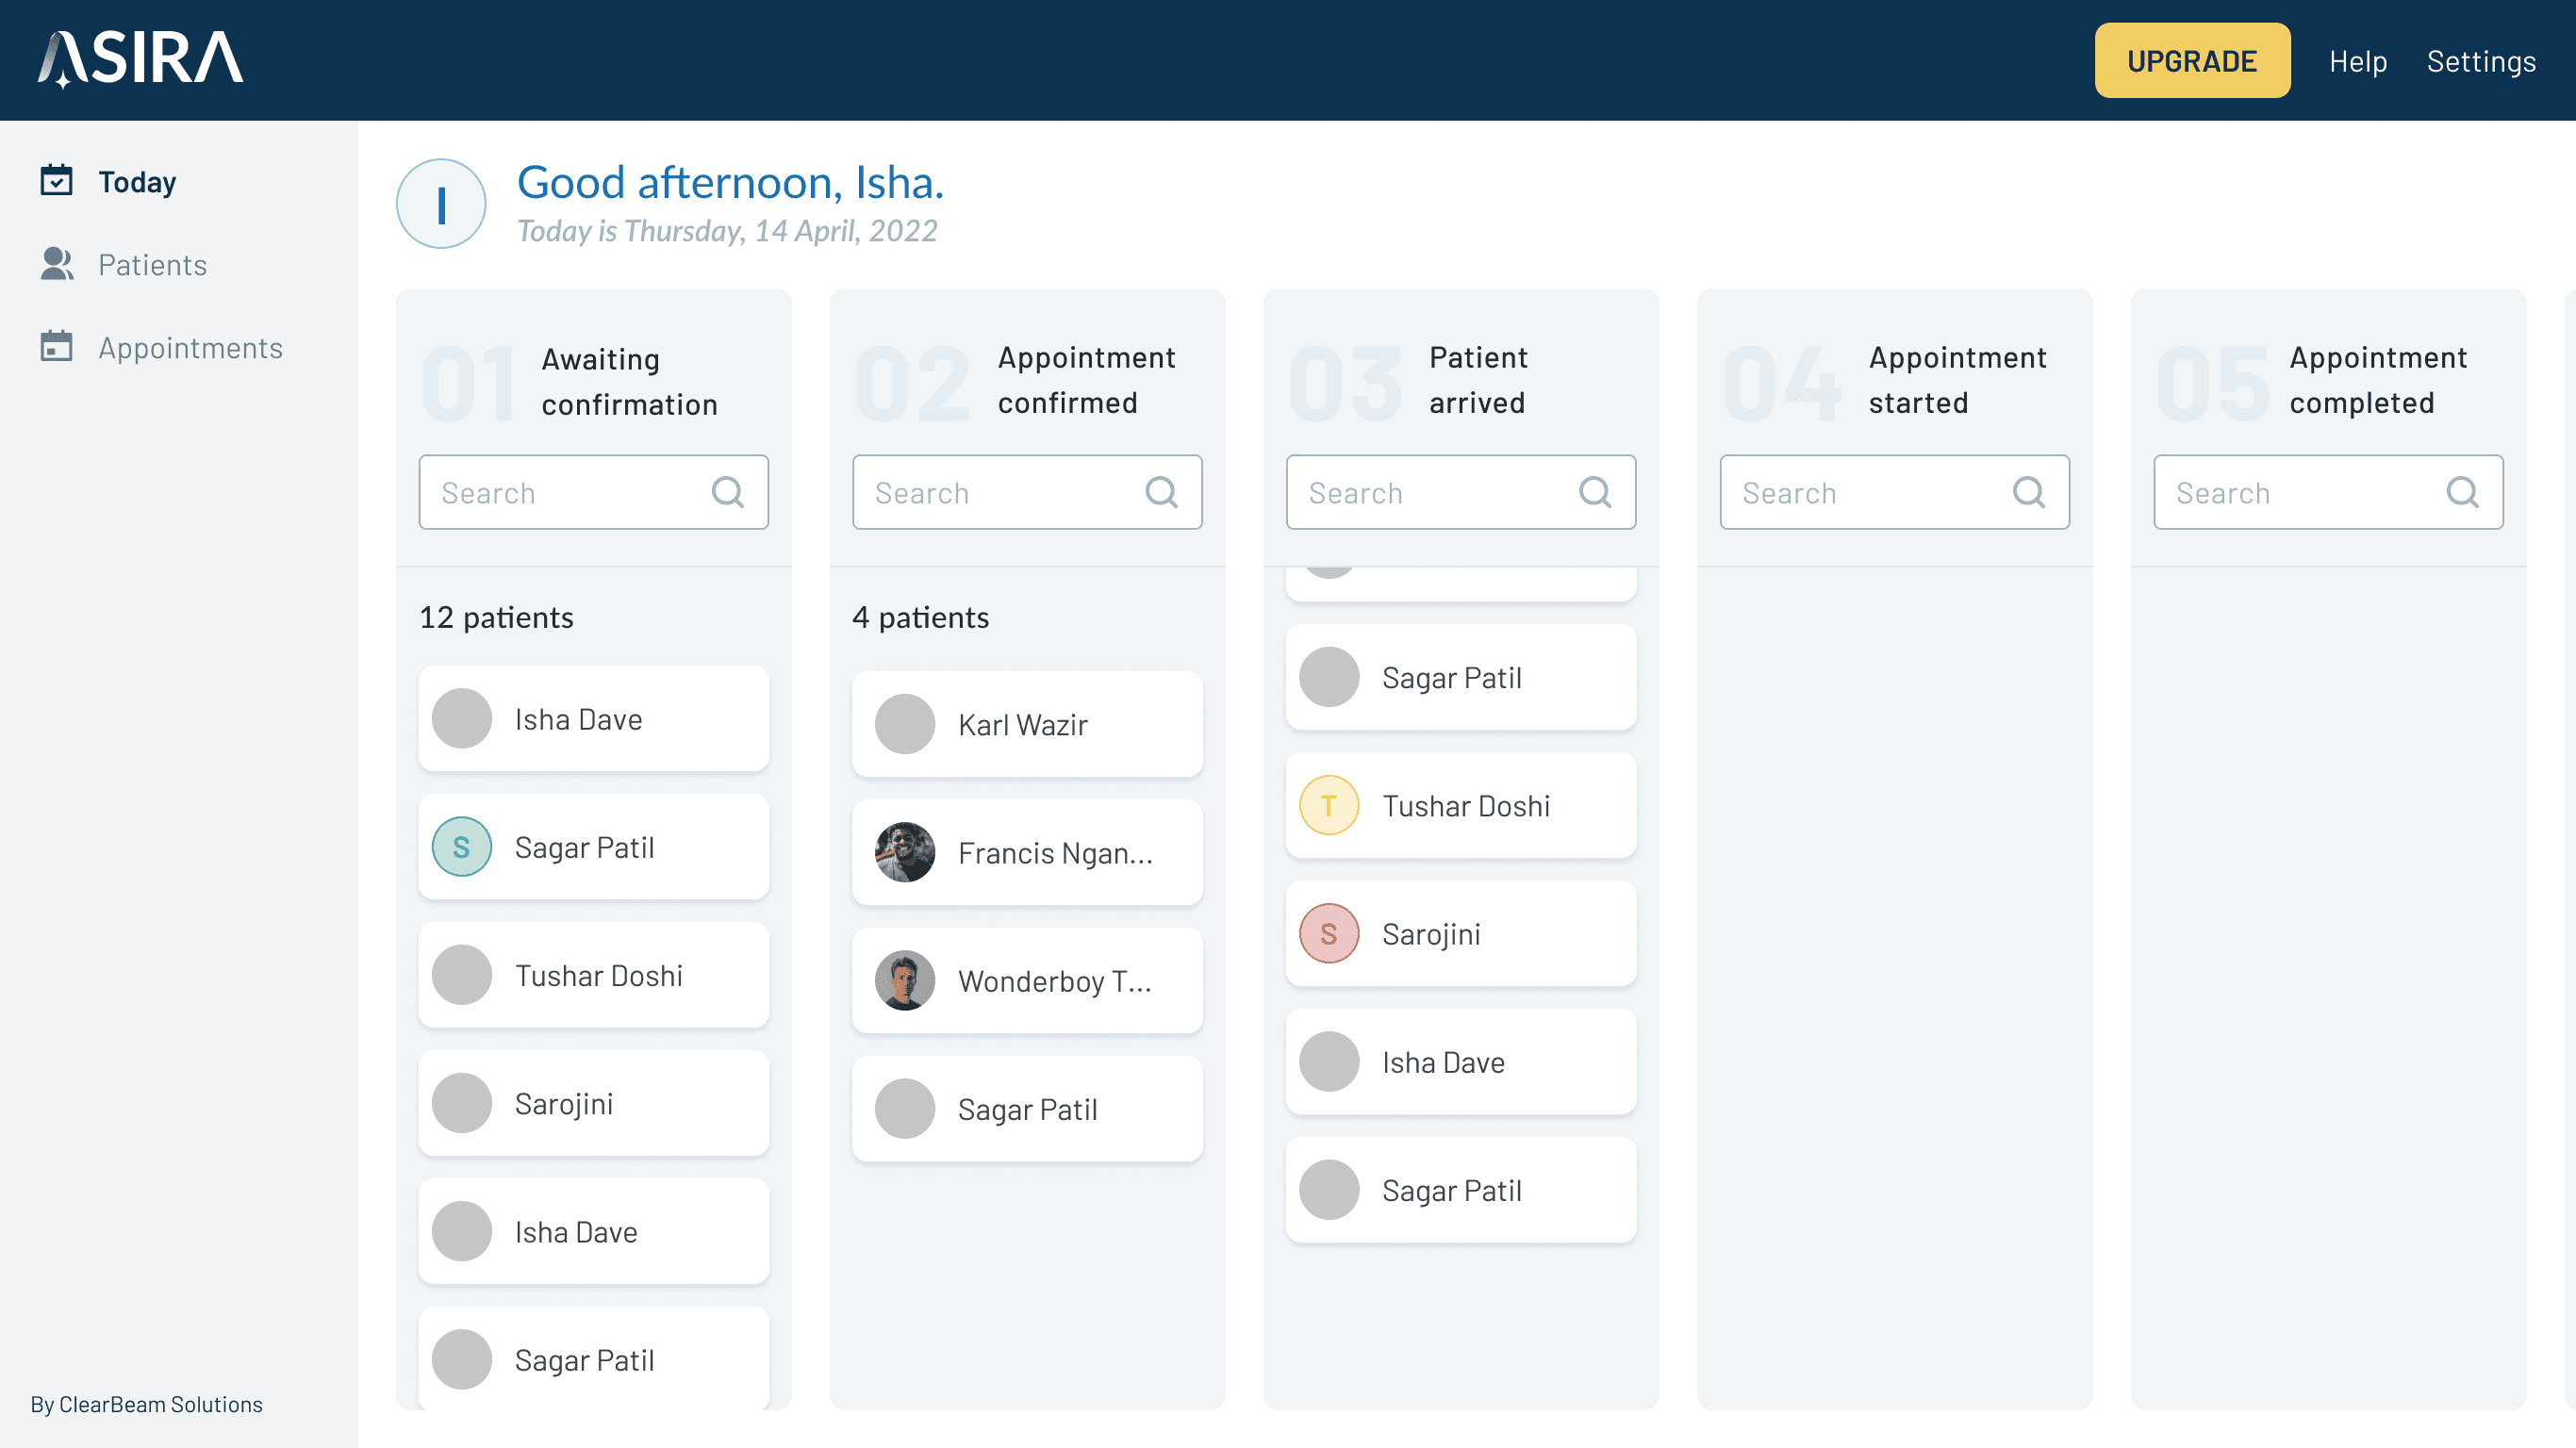2576x1448 pixels.
Task: Click the Asira logo
Action: click(141, 60)
